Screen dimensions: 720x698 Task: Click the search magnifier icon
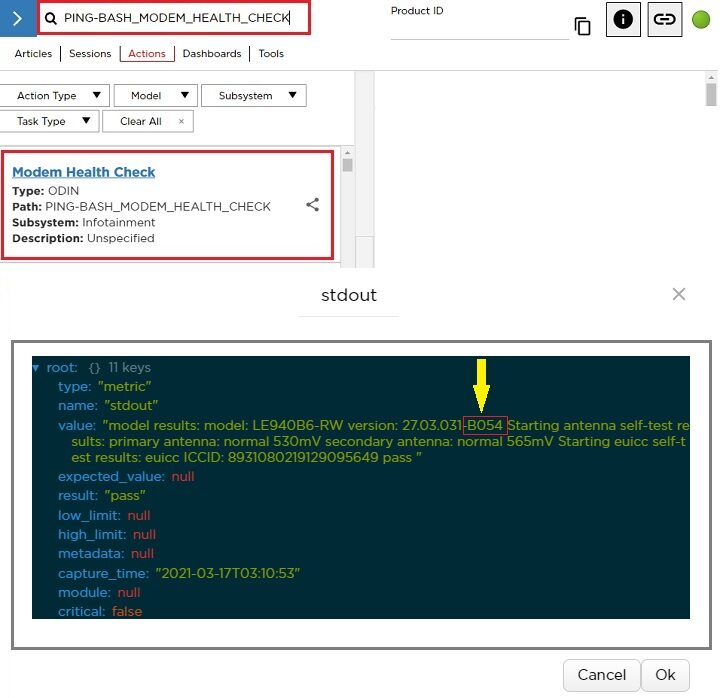[51, 18]
